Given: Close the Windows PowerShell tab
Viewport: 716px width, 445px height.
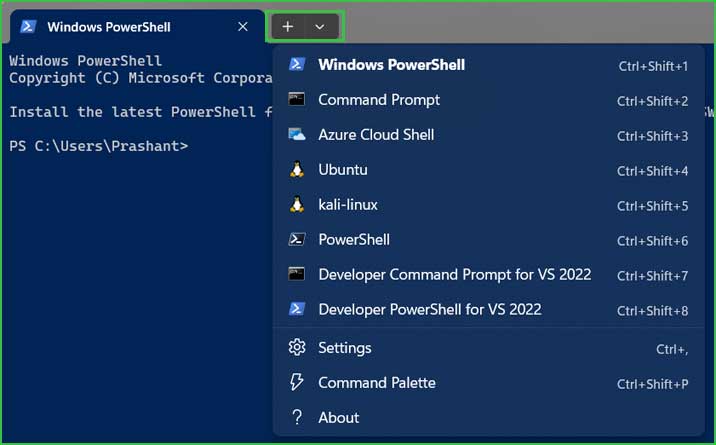Looking at the screenshot, I should point(243,26).
